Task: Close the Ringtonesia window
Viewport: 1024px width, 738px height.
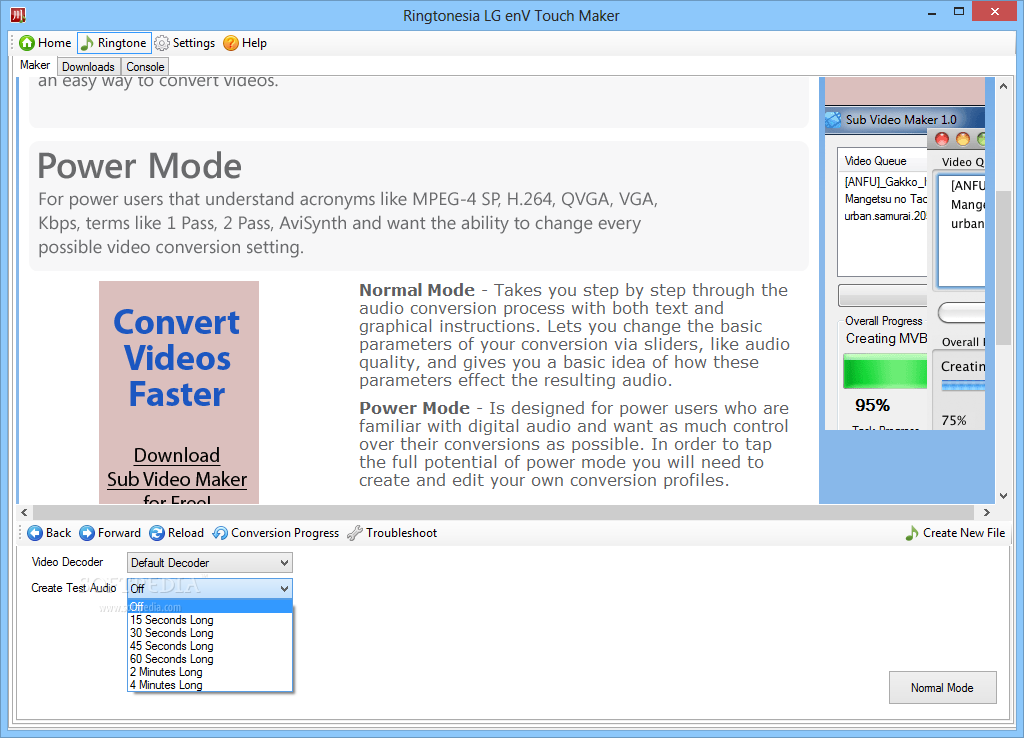Action: [995, 12]
